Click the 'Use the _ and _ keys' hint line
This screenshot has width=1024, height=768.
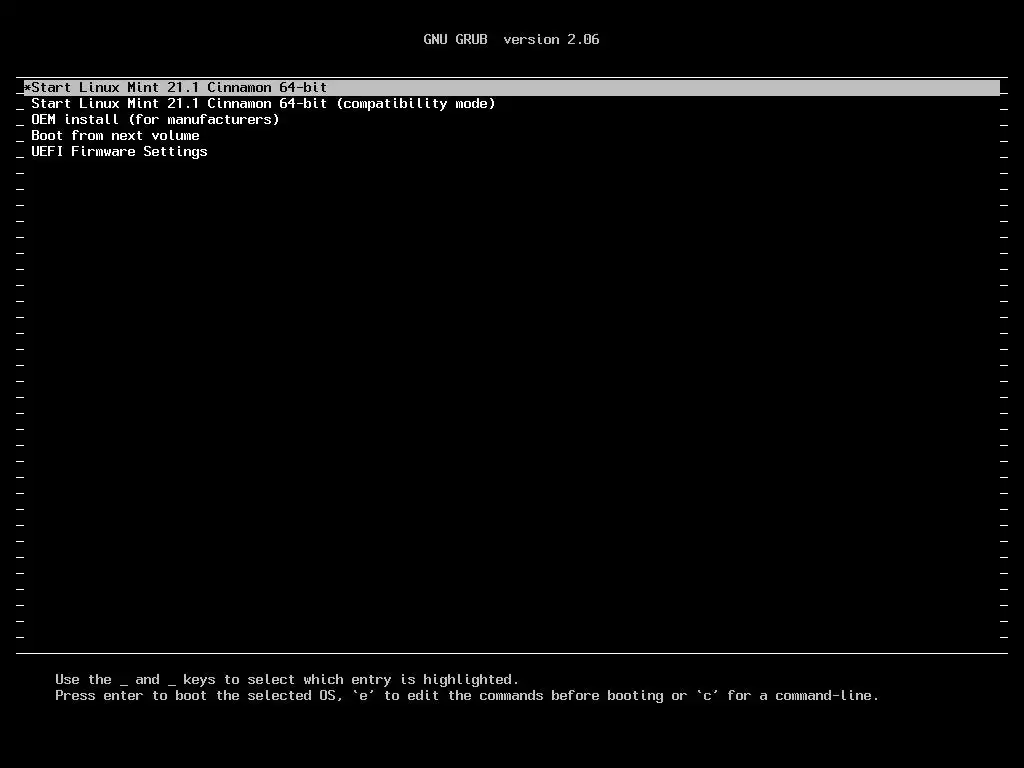click(x=287, y=680)
